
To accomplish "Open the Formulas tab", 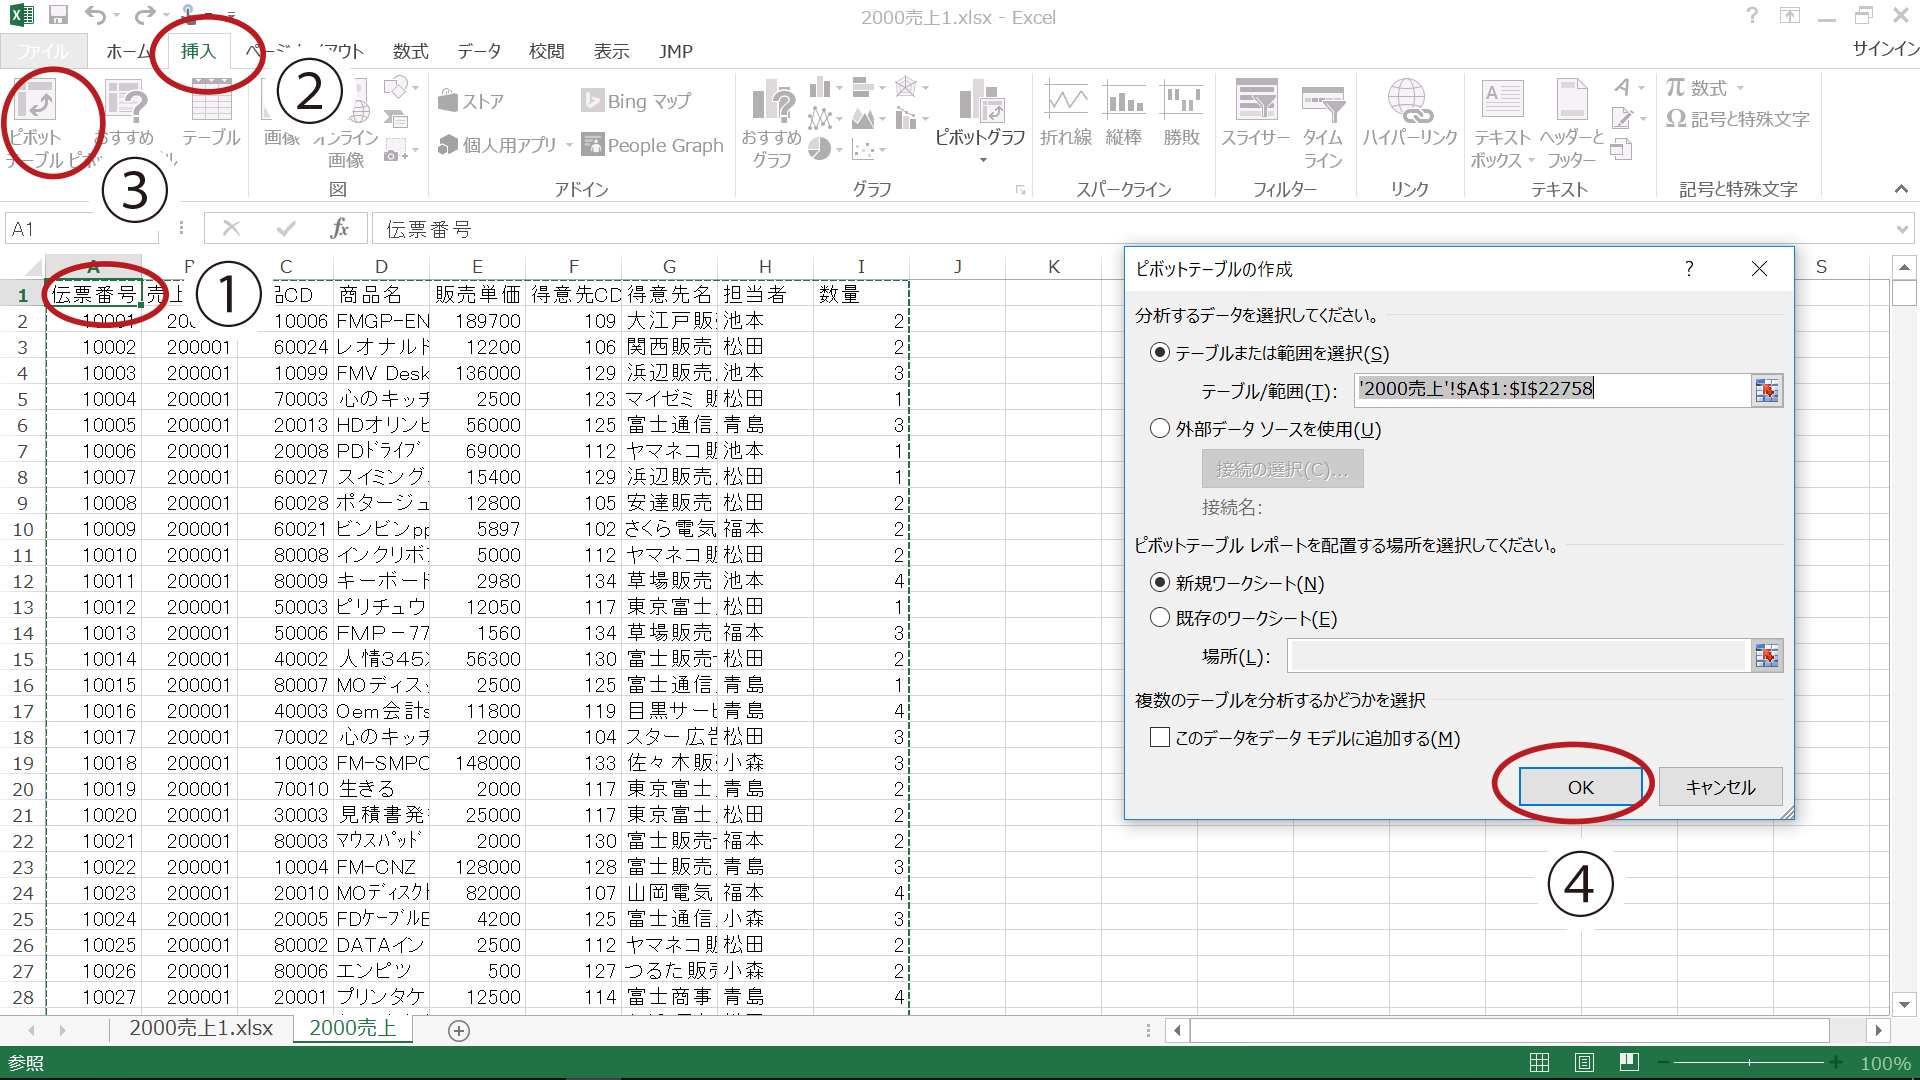I will click(410, 51).
